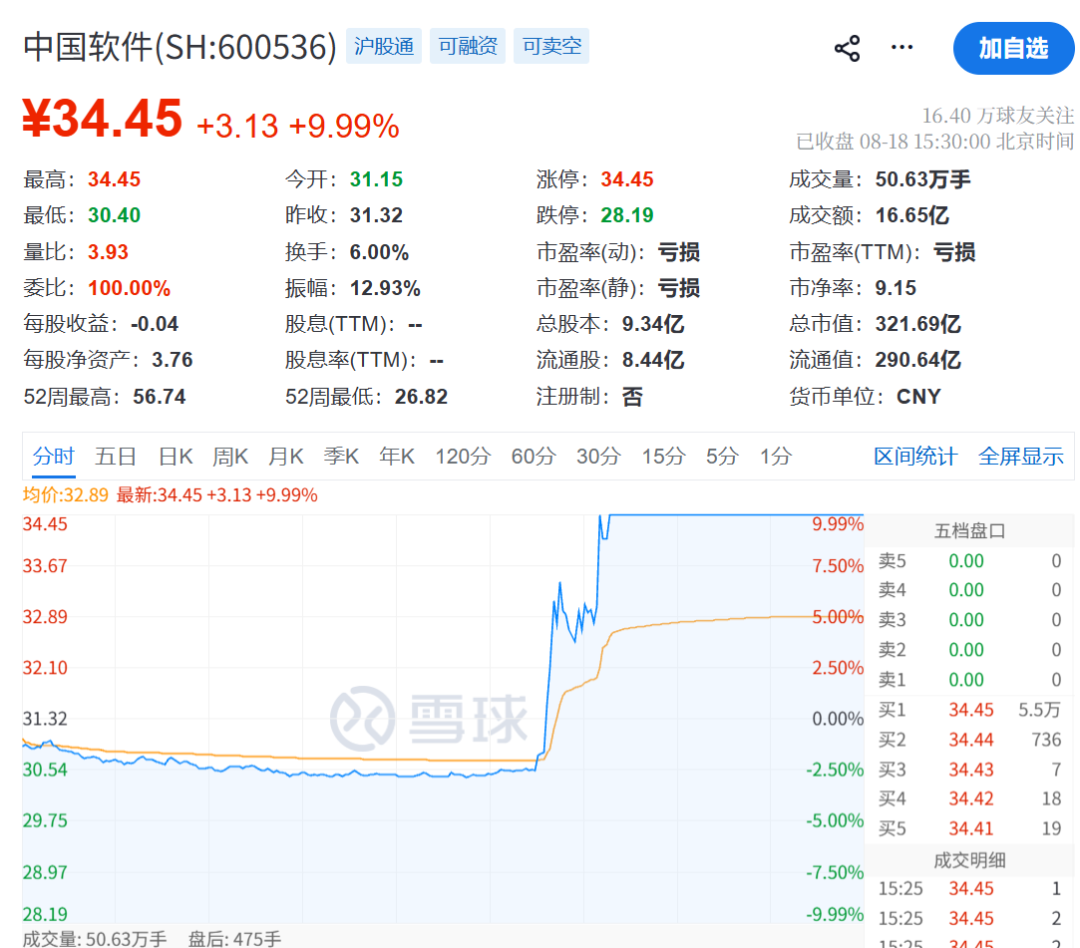The image size is (1080, 948).
Task: Select the 买1 row at 34.45
Action: [969, 710]
